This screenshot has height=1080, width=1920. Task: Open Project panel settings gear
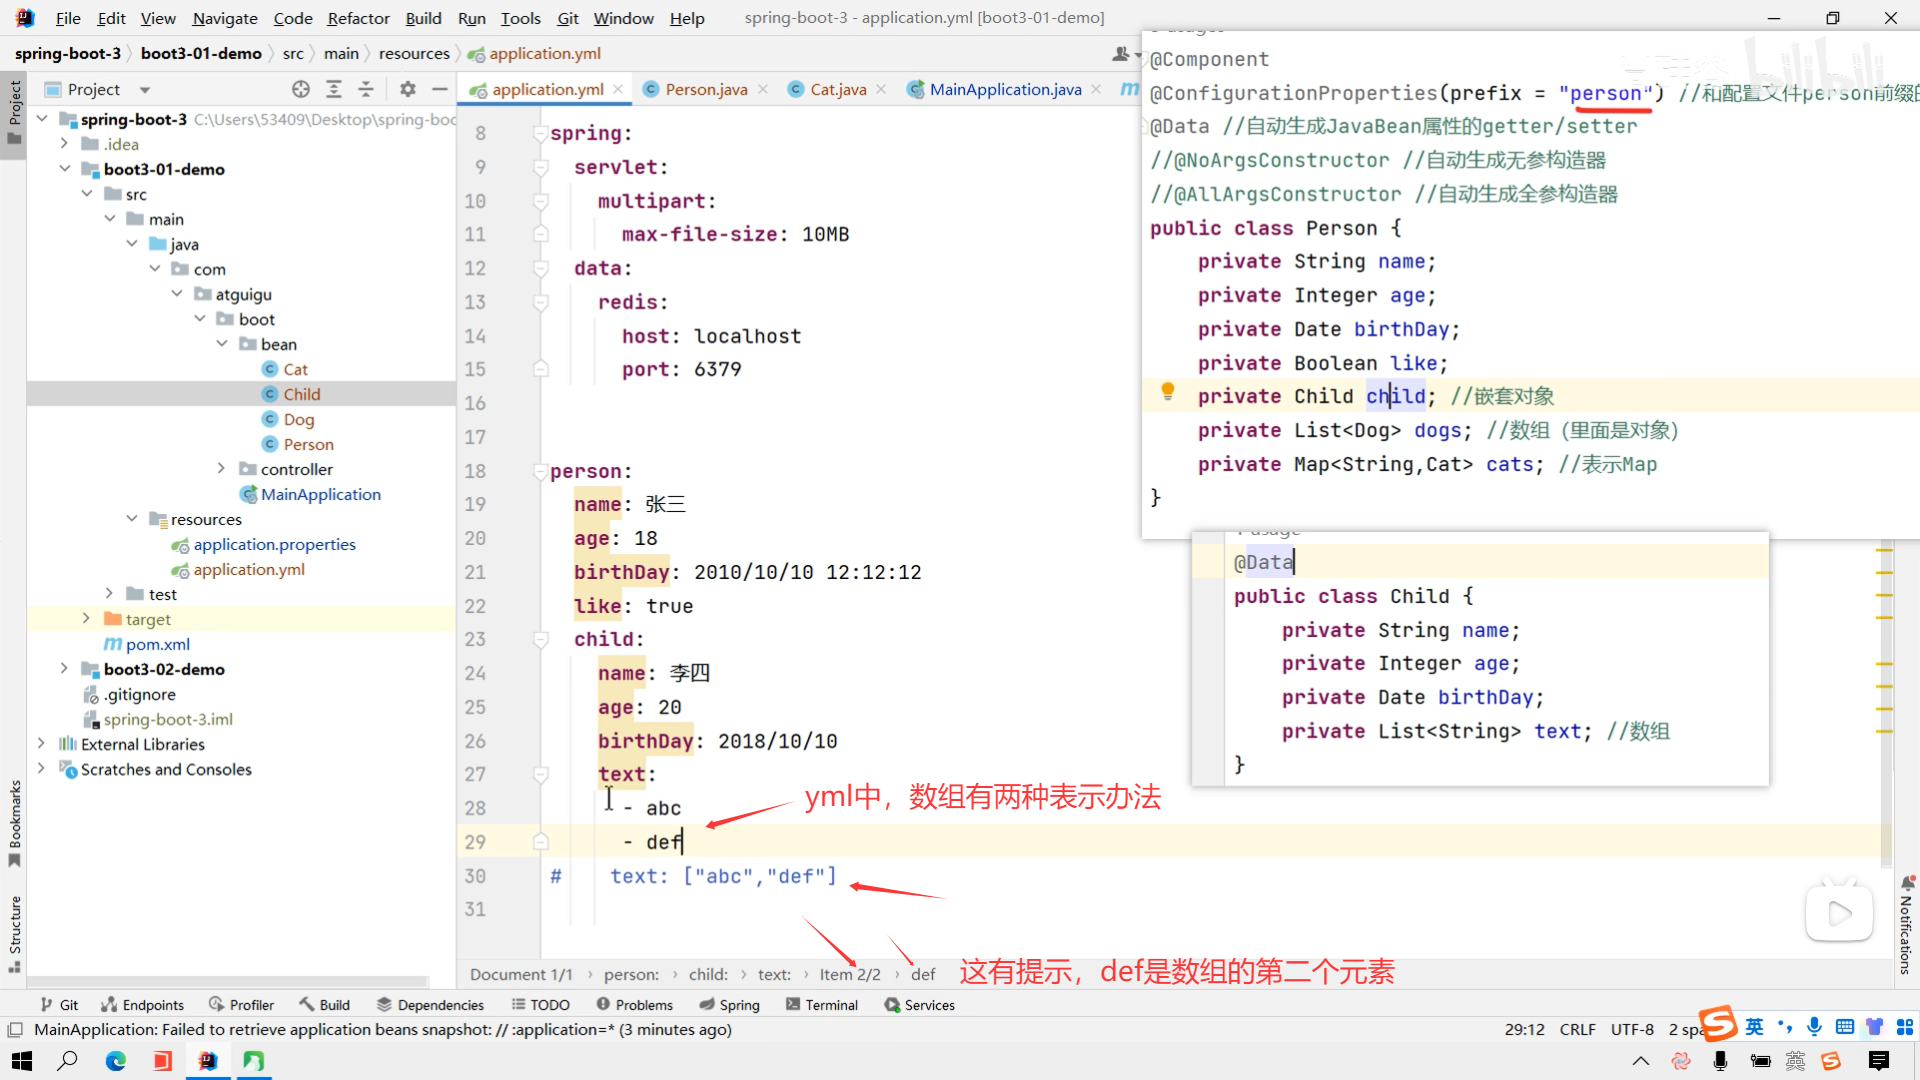pyautogui.click(x=407, y=89)
